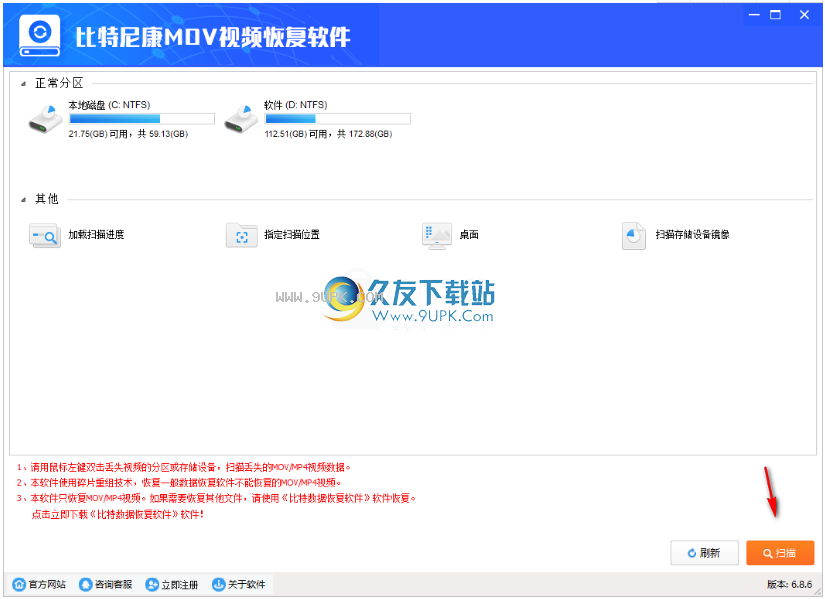
Task: Maximize the application window
Action: coord(776,15)
